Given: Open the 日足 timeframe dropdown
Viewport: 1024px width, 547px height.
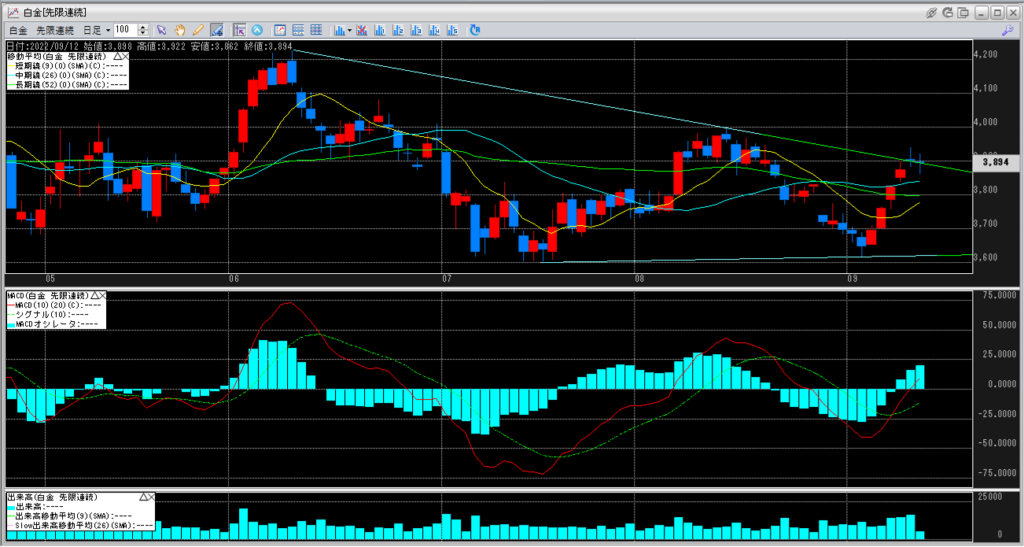Looking at the screenshot, I should 97,30.
